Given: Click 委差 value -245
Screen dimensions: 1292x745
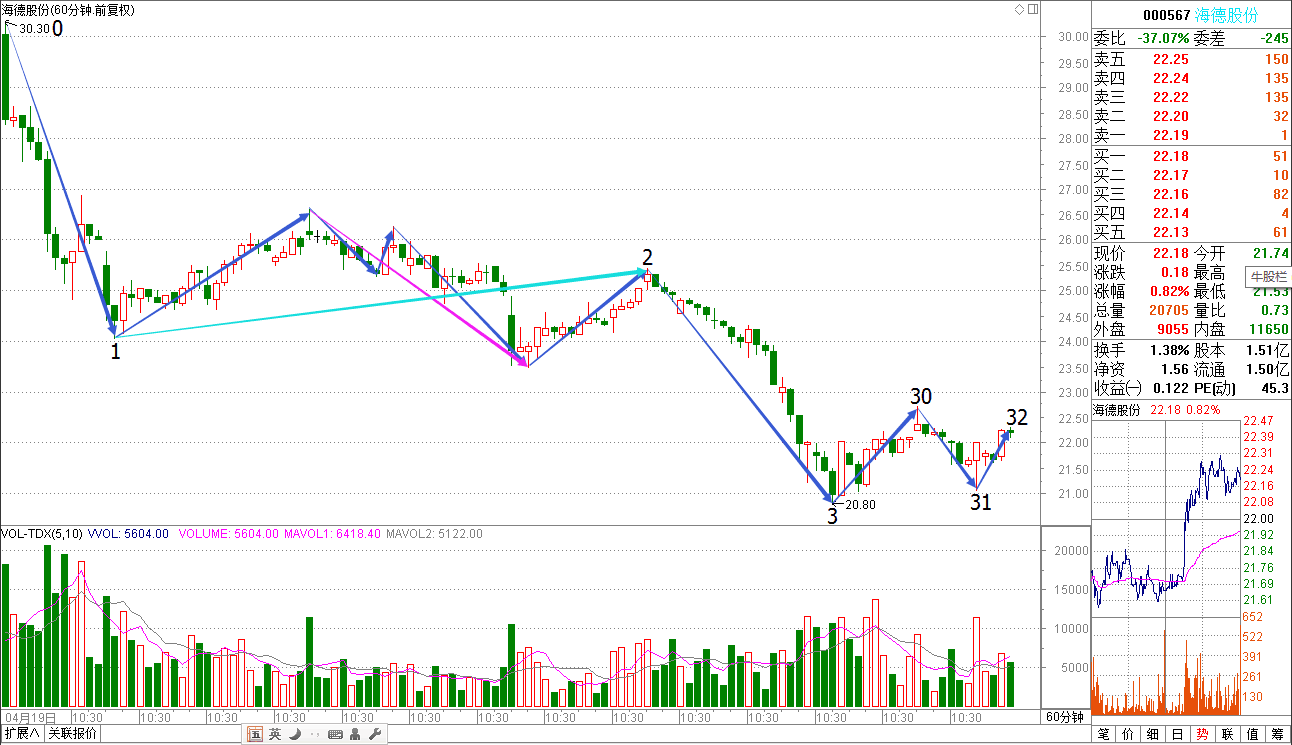Looking at the screenshot, I should coord(1275,38).
